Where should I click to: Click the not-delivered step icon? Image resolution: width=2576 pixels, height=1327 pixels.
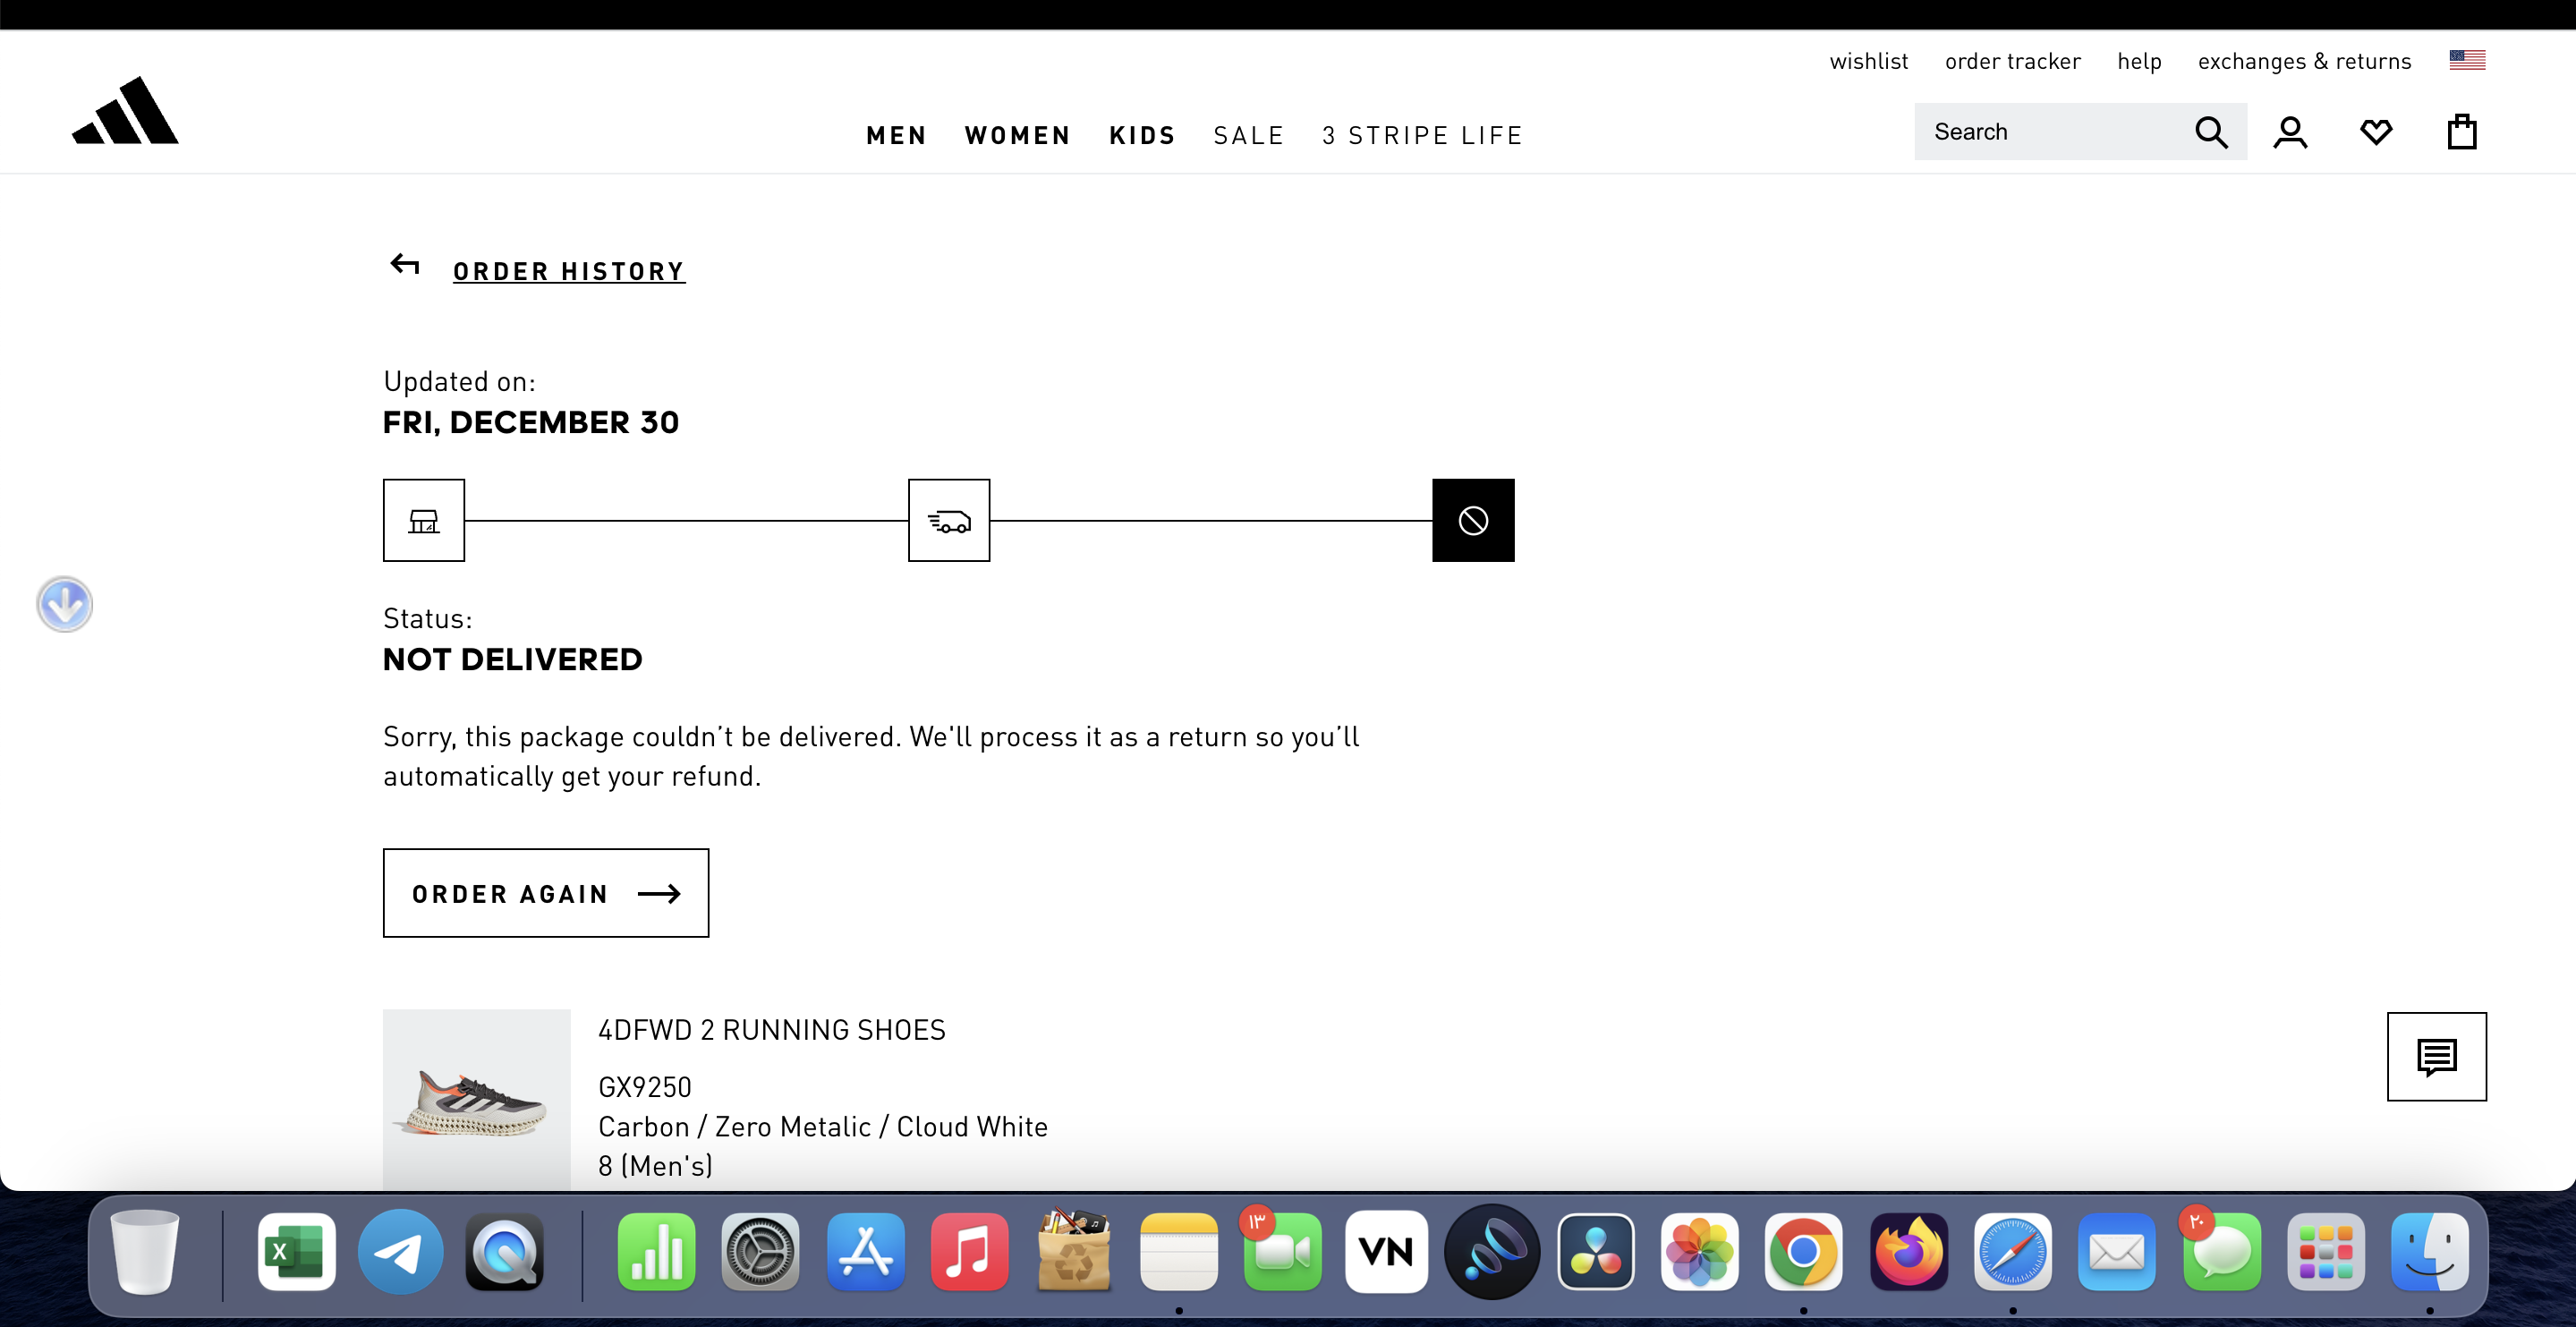click(x=1473, y=520)
